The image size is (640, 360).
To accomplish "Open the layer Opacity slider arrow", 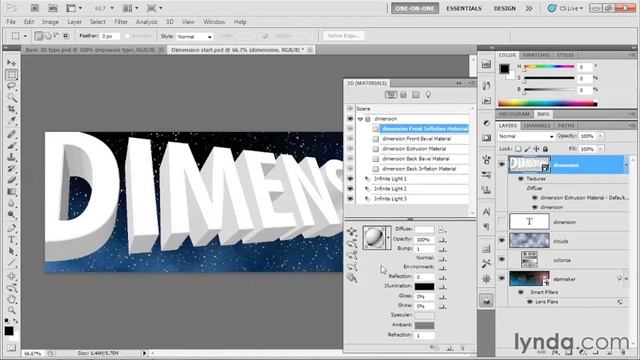I will pos(600,136).
